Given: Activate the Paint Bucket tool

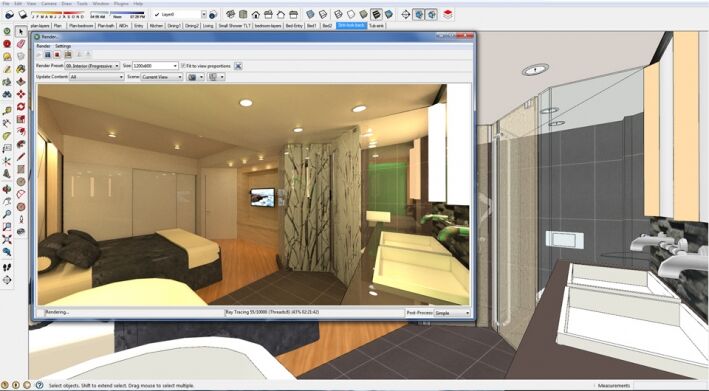Looking at the screenshot, I should [x=21, y=69].
